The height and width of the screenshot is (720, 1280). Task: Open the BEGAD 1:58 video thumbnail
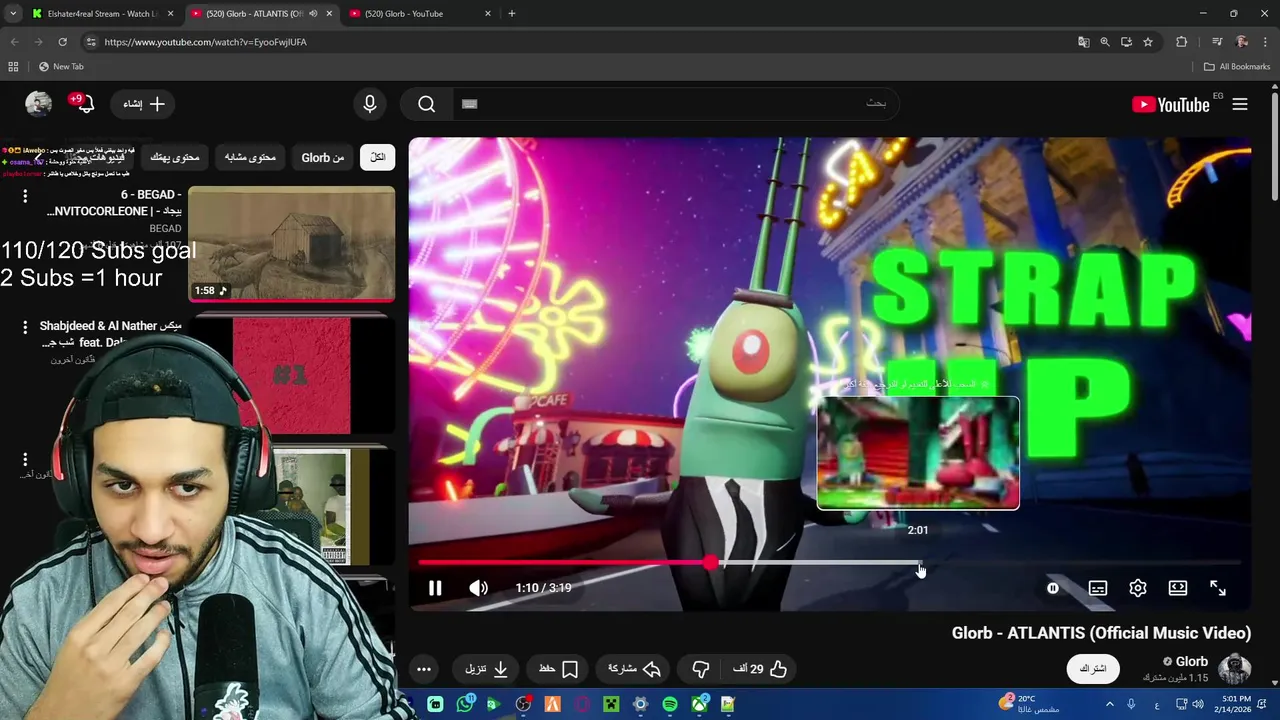pos(292,244)
